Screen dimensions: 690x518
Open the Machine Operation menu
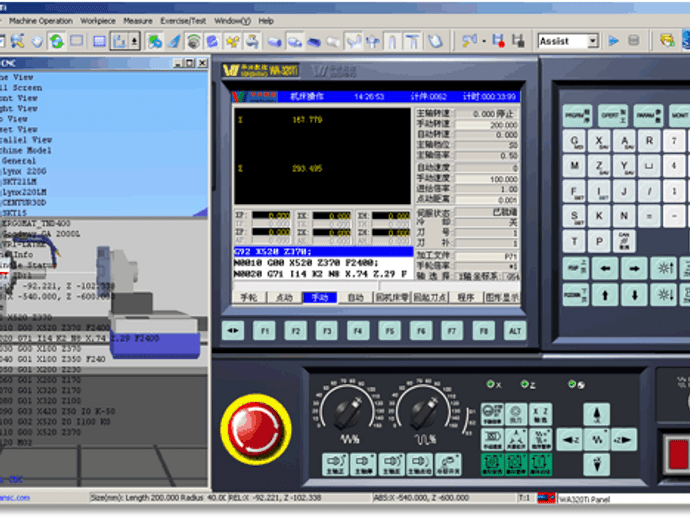point(40,21)
